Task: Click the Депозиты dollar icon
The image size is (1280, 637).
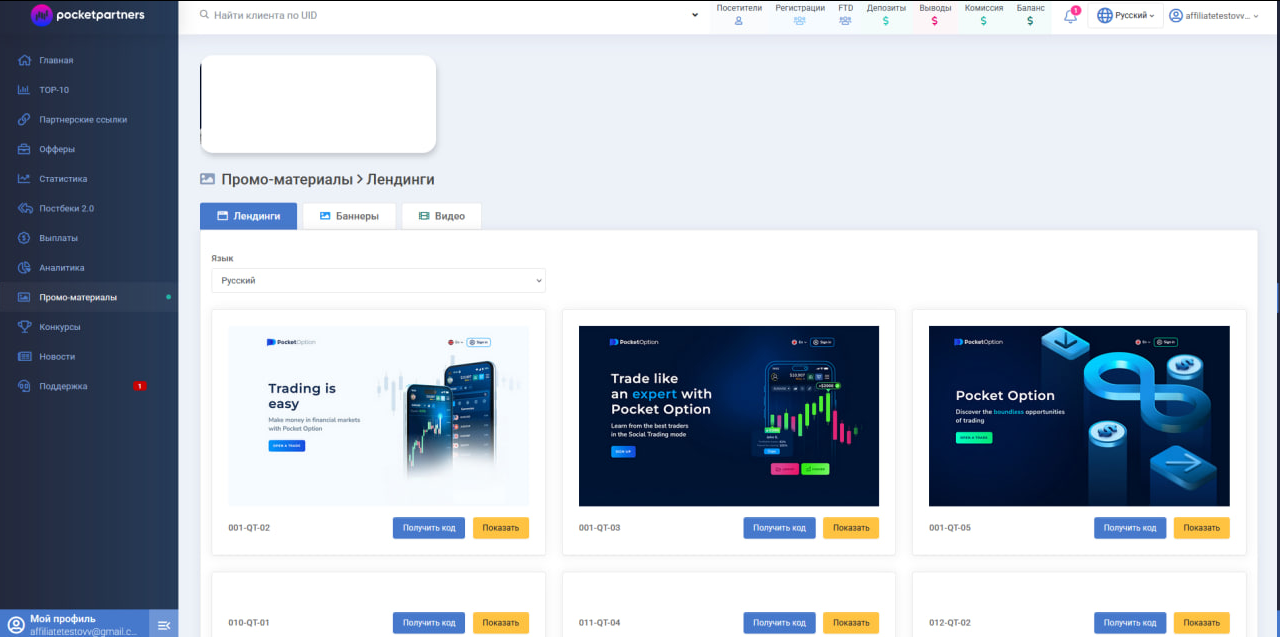Action: 886,21
